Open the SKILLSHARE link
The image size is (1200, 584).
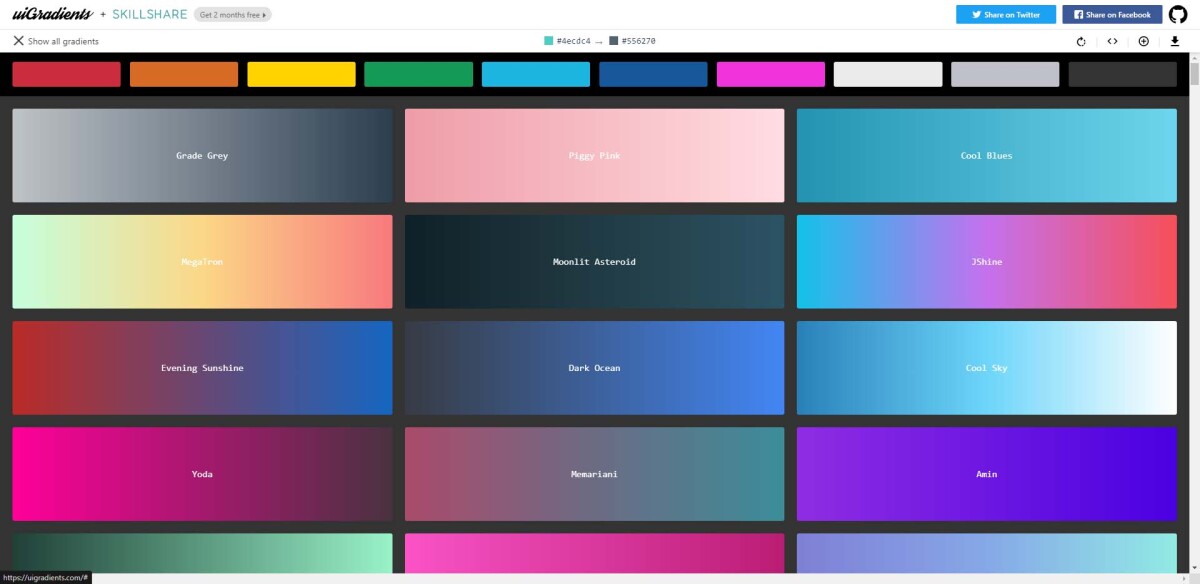(150, 14)
